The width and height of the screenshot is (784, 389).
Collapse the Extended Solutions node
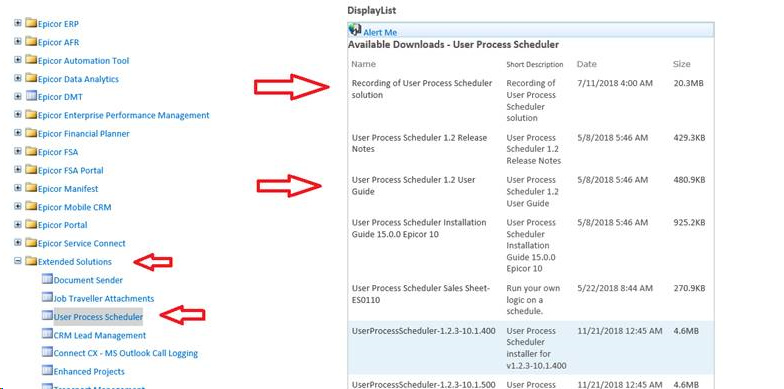[18, 261]
